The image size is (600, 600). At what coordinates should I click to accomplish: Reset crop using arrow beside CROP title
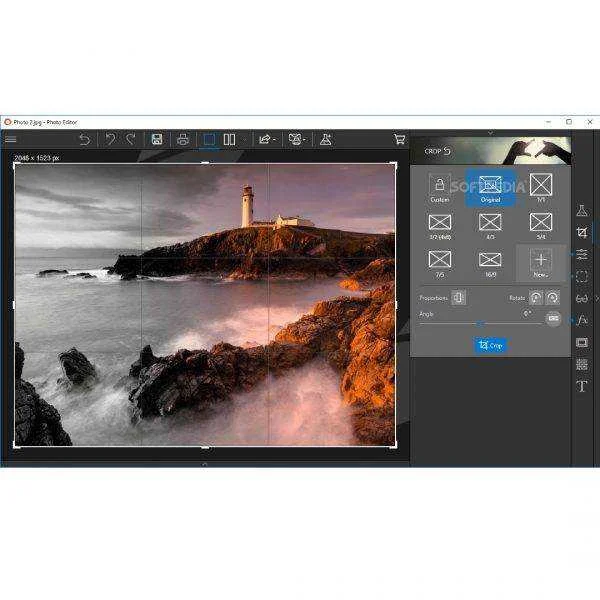pyautogui.click(x=447, y=151)
